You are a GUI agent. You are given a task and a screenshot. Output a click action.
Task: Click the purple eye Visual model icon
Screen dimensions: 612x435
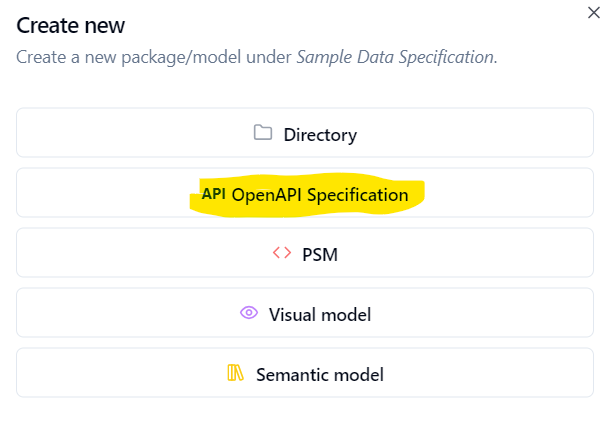250,313
